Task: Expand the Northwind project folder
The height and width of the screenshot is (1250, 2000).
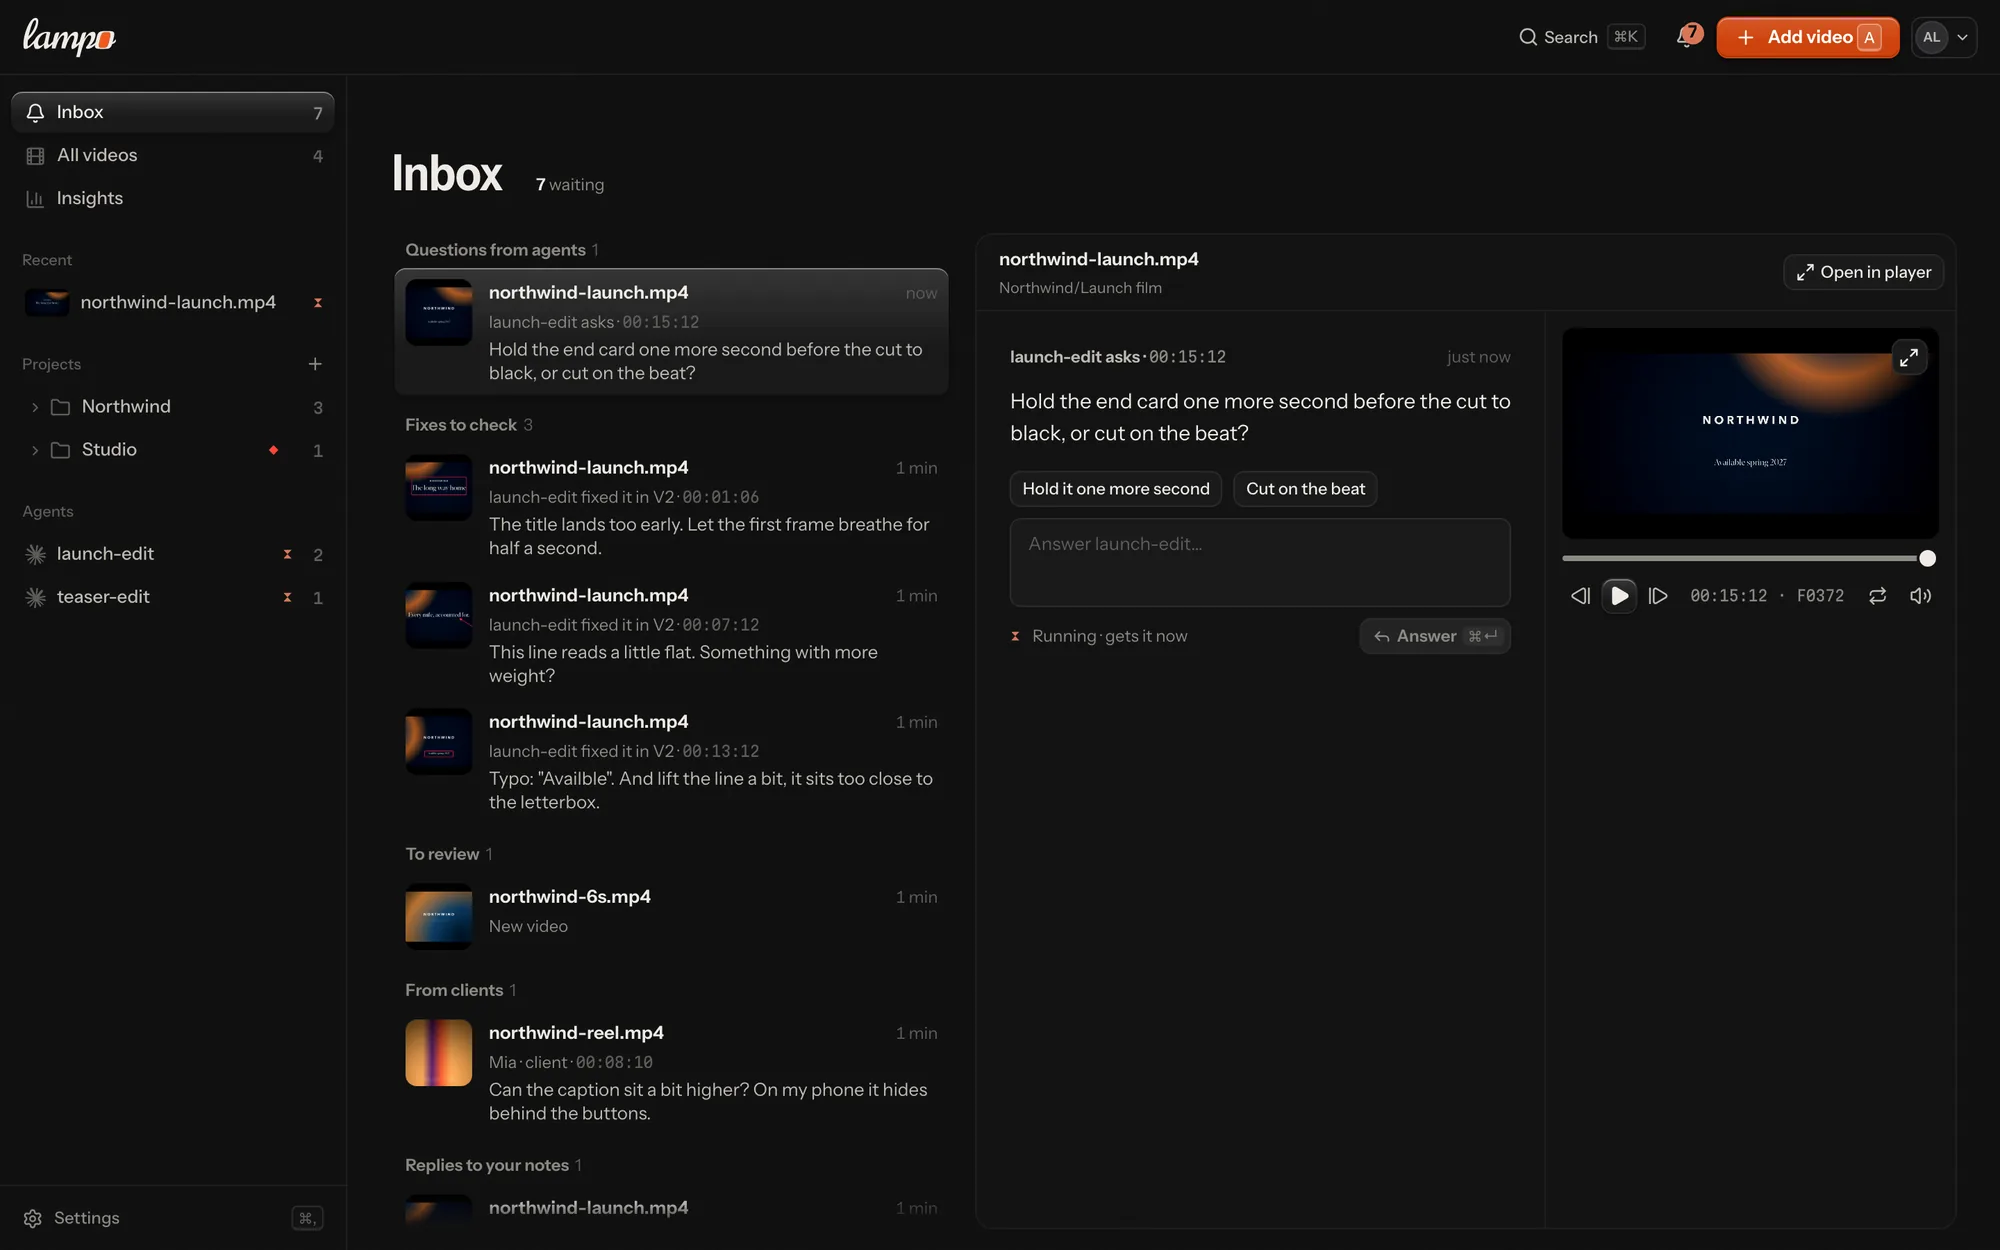Action: click(35, 407)
